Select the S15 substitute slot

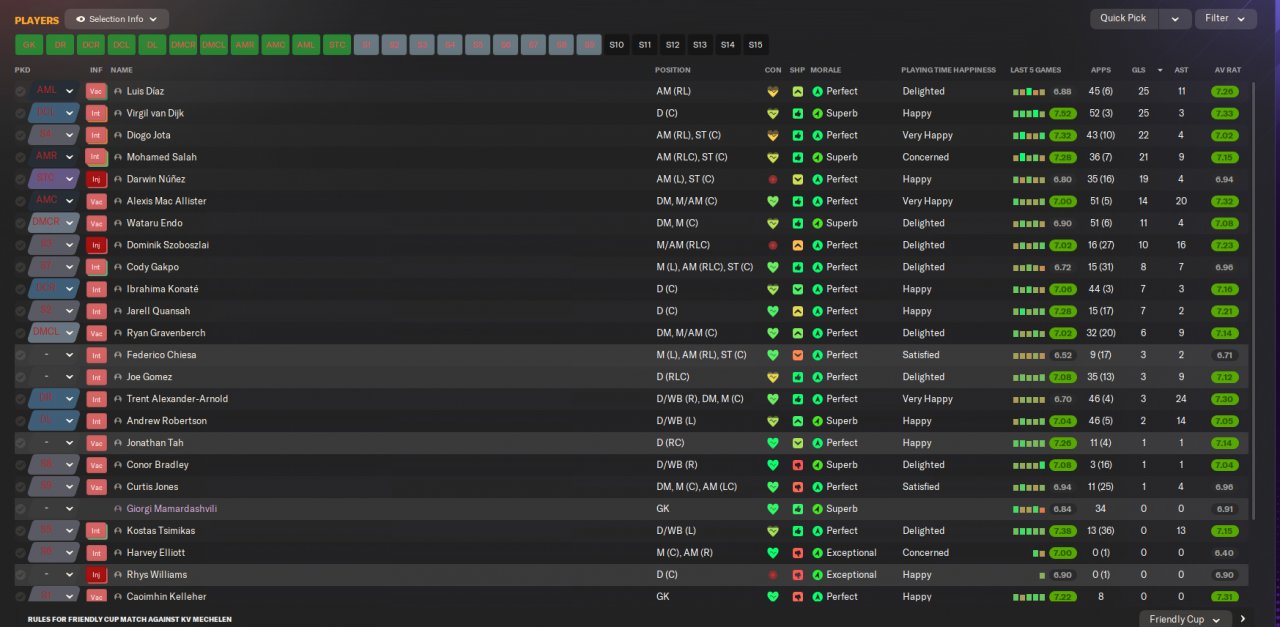[x=755, y=45]
